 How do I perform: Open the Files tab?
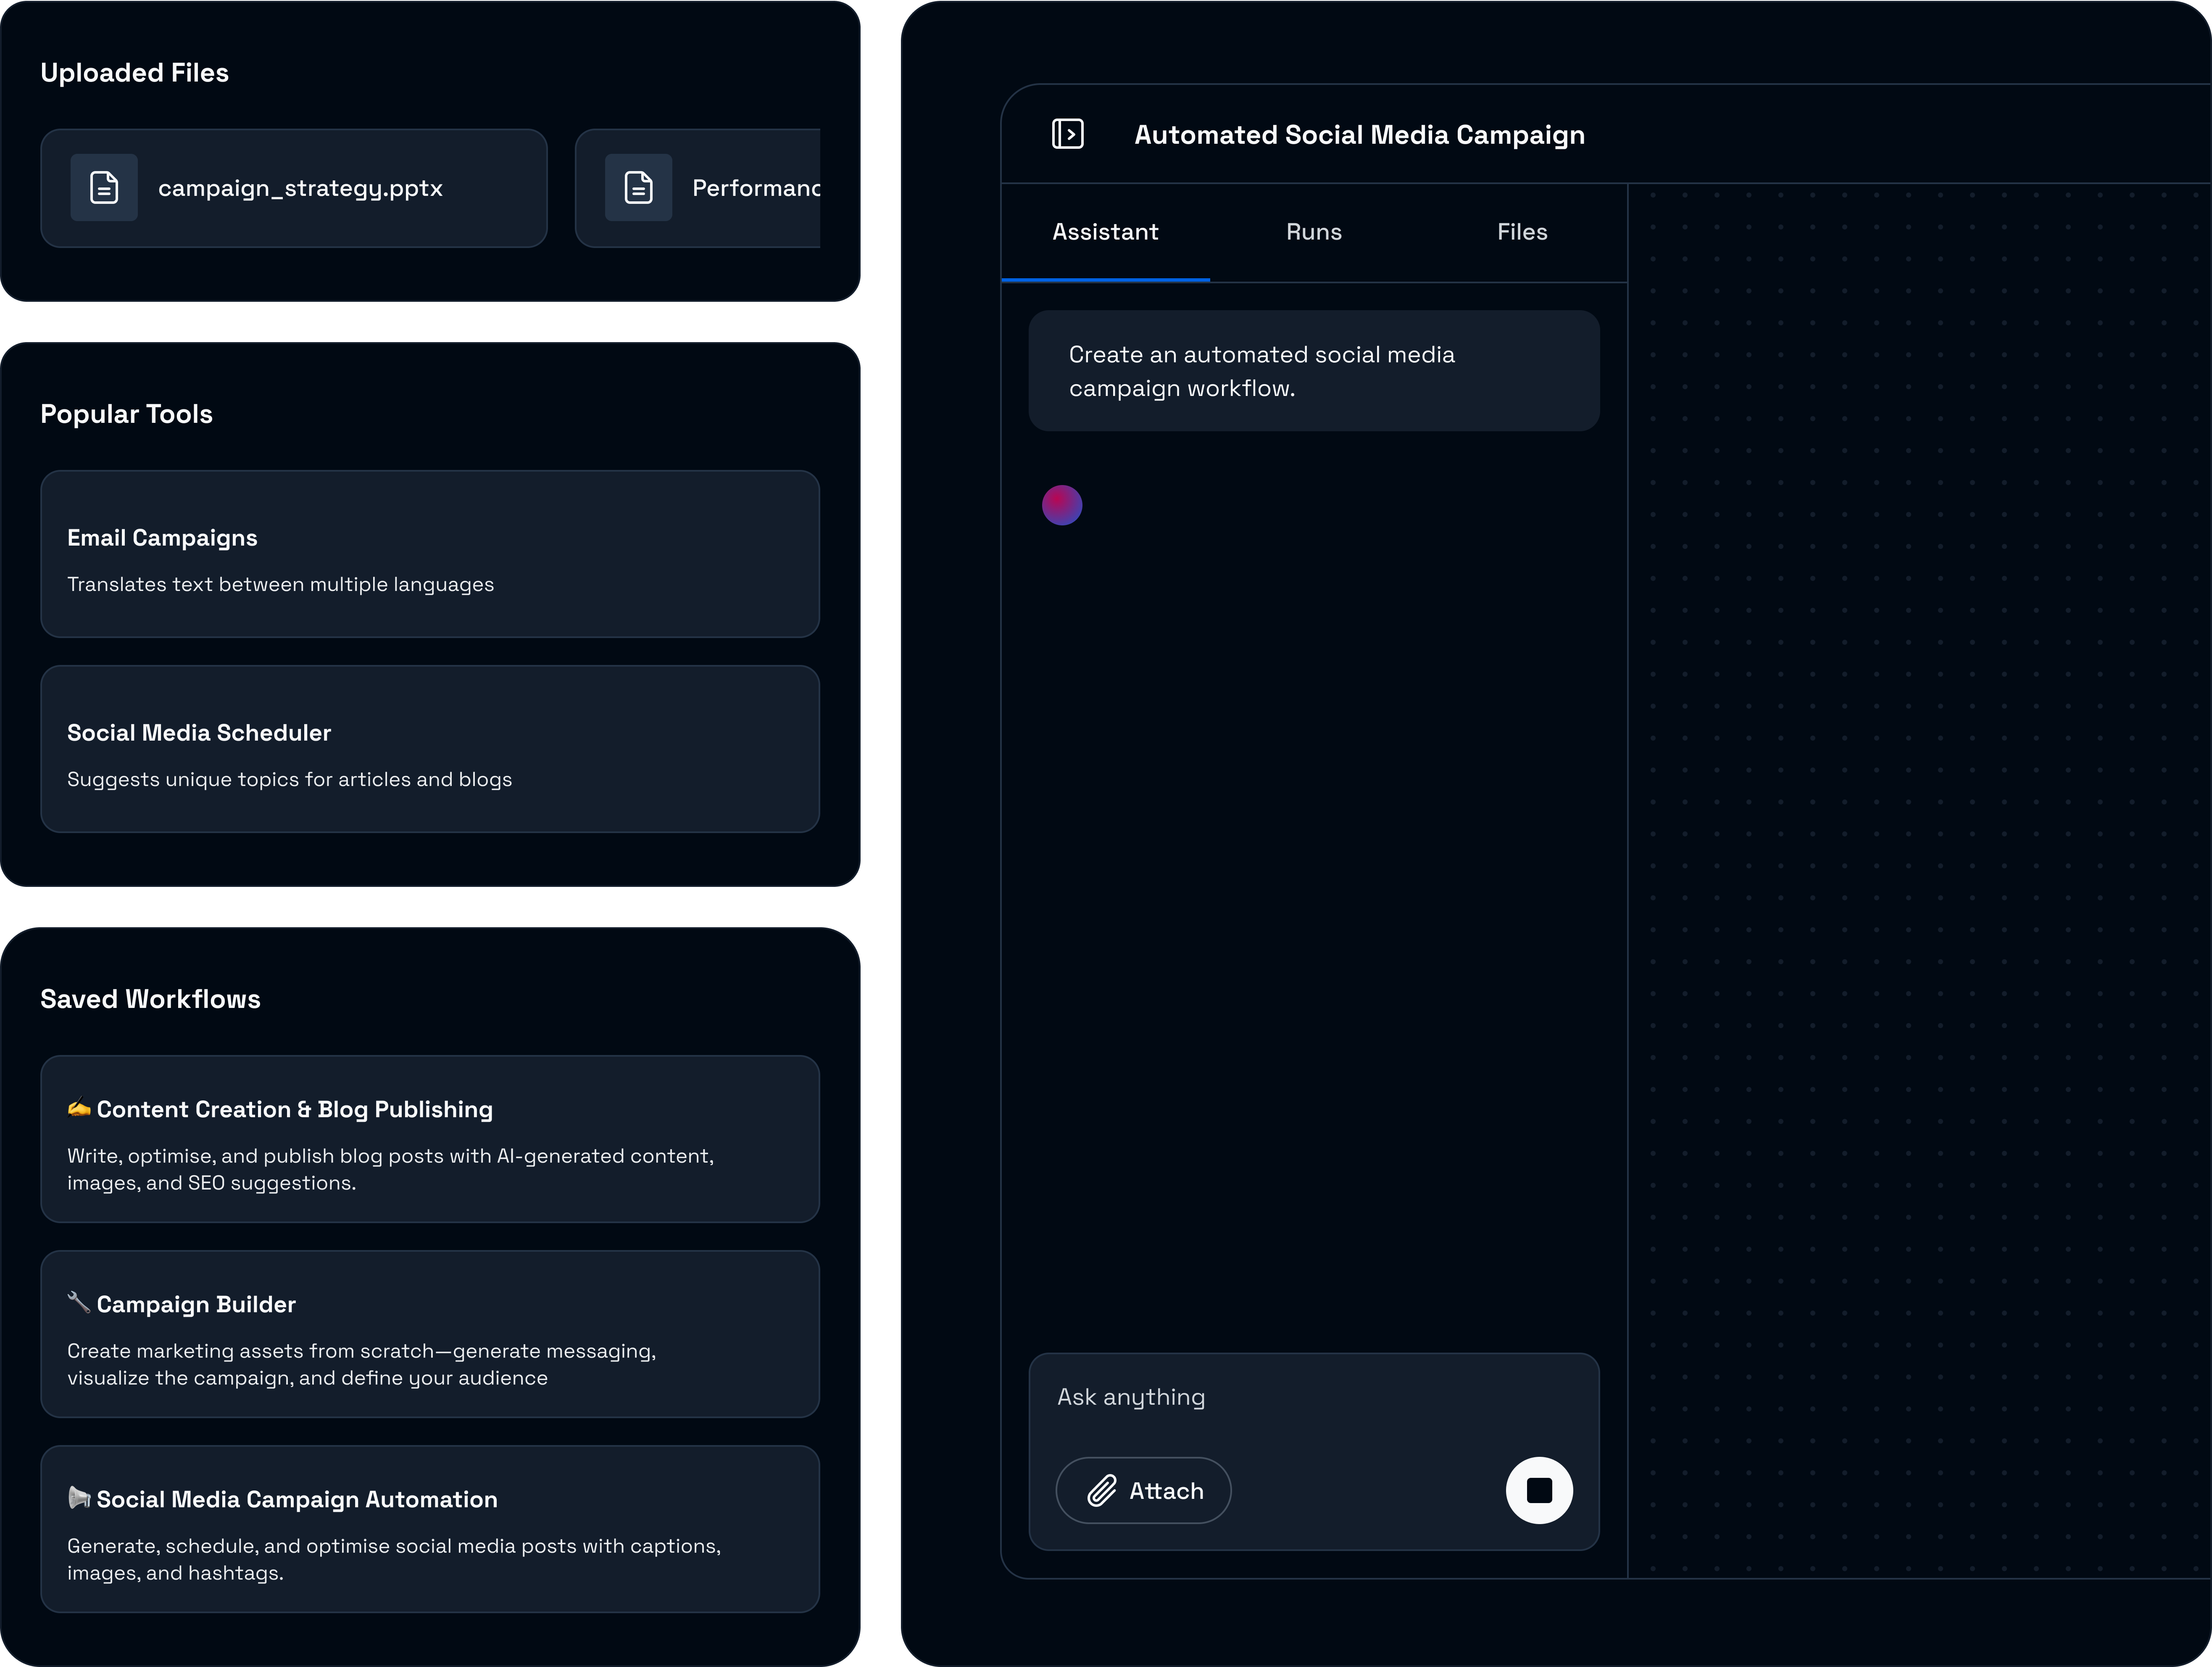point(1522,232)
